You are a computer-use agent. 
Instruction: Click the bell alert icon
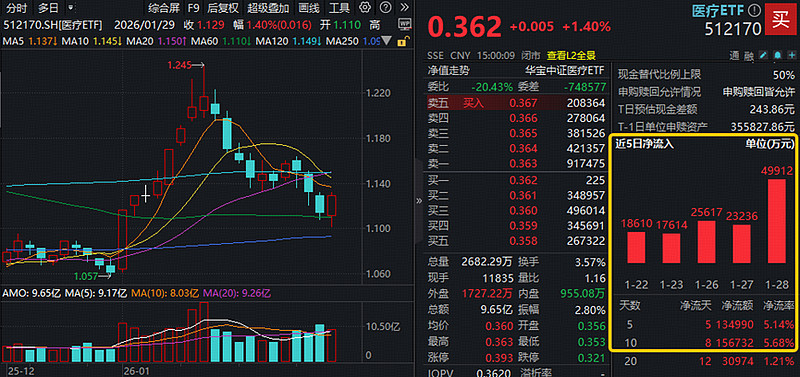coord(777,55)
